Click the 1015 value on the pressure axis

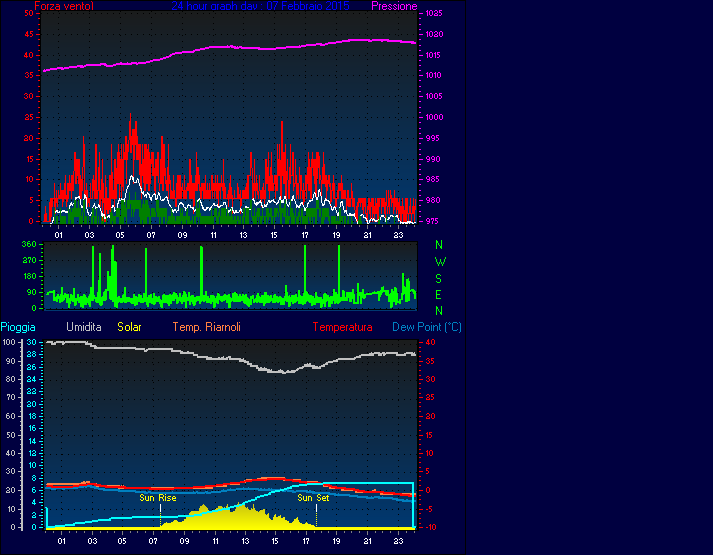click(434, 55)
